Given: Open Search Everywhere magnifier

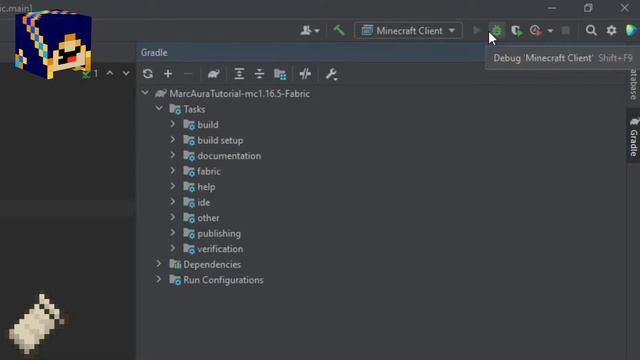Looking at the screenshot, I should (x=591, y=30).
